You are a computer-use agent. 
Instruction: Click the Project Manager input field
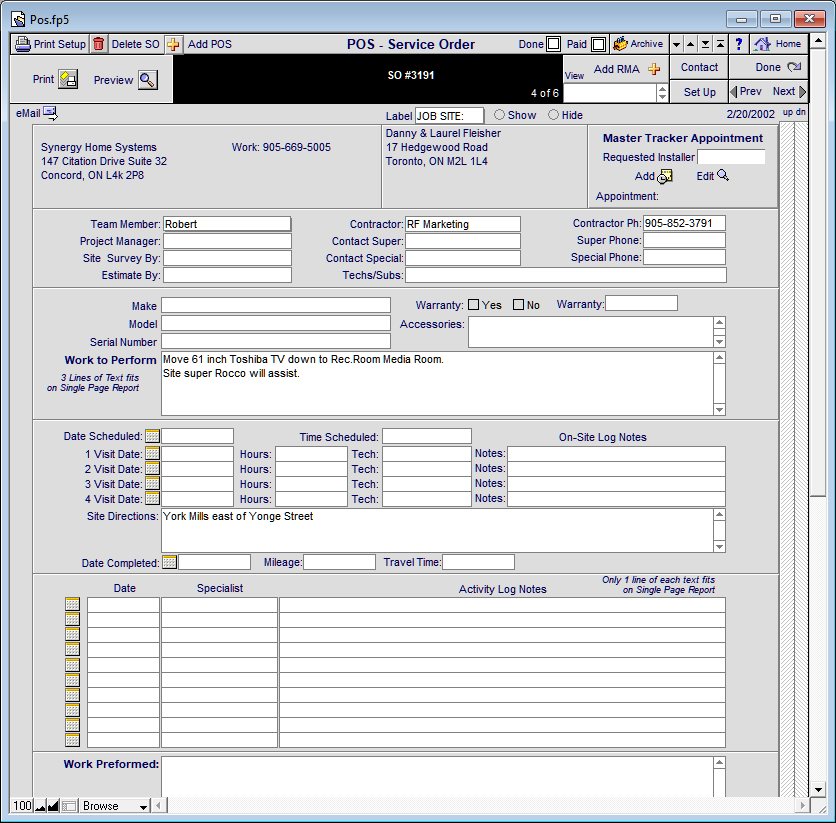227,241
